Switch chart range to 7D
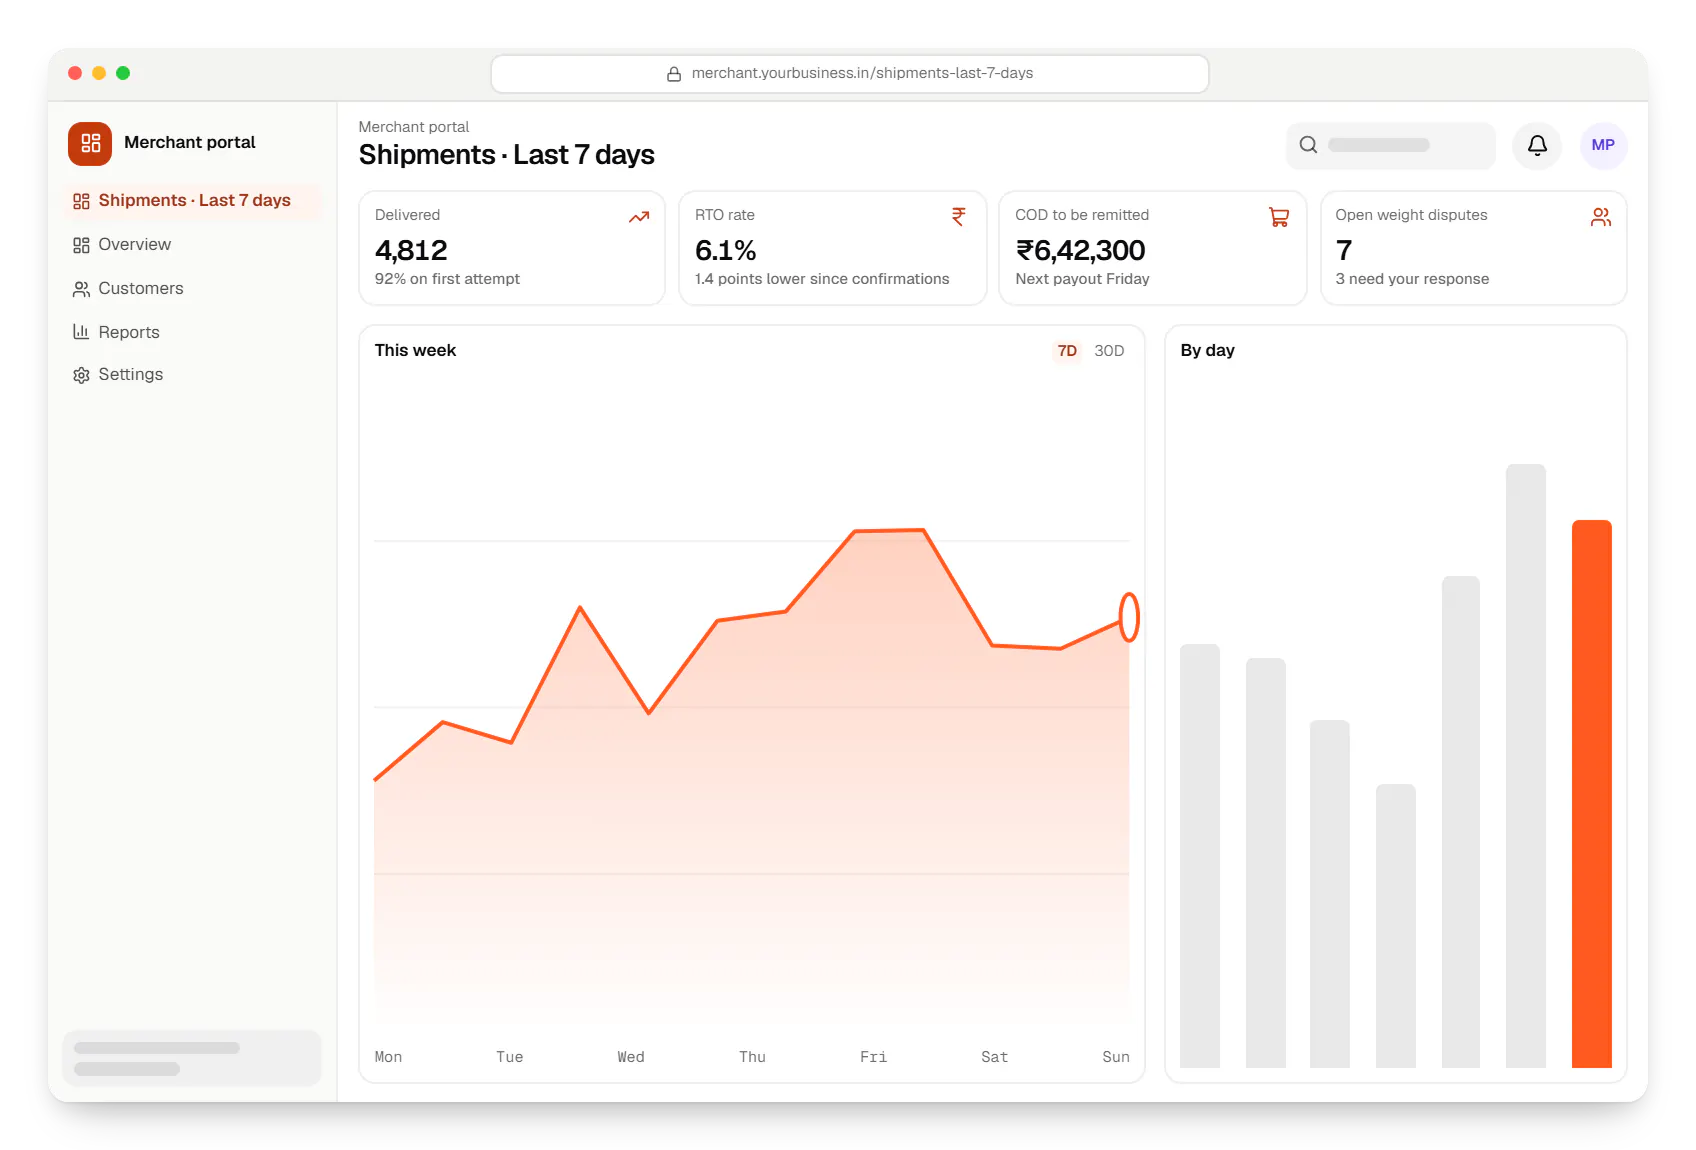Screen dimensions: 1696x1150 (1067, 351)
